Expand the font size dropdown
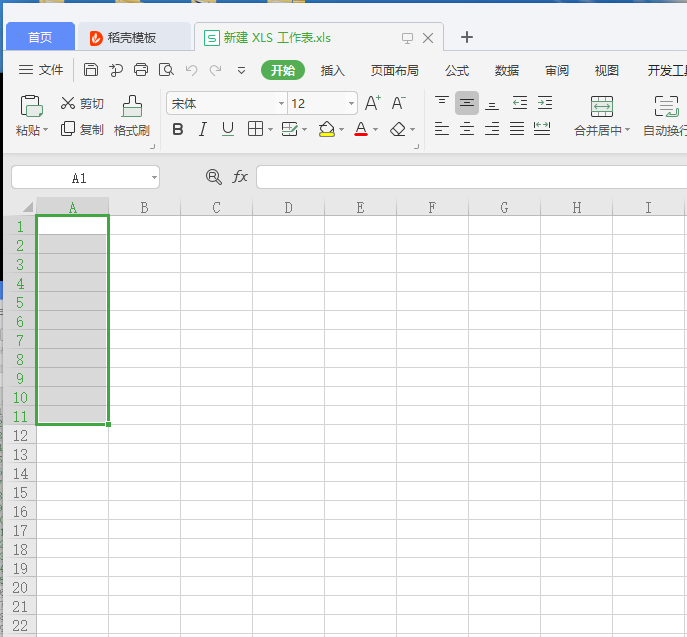 (x=351, y=103)
